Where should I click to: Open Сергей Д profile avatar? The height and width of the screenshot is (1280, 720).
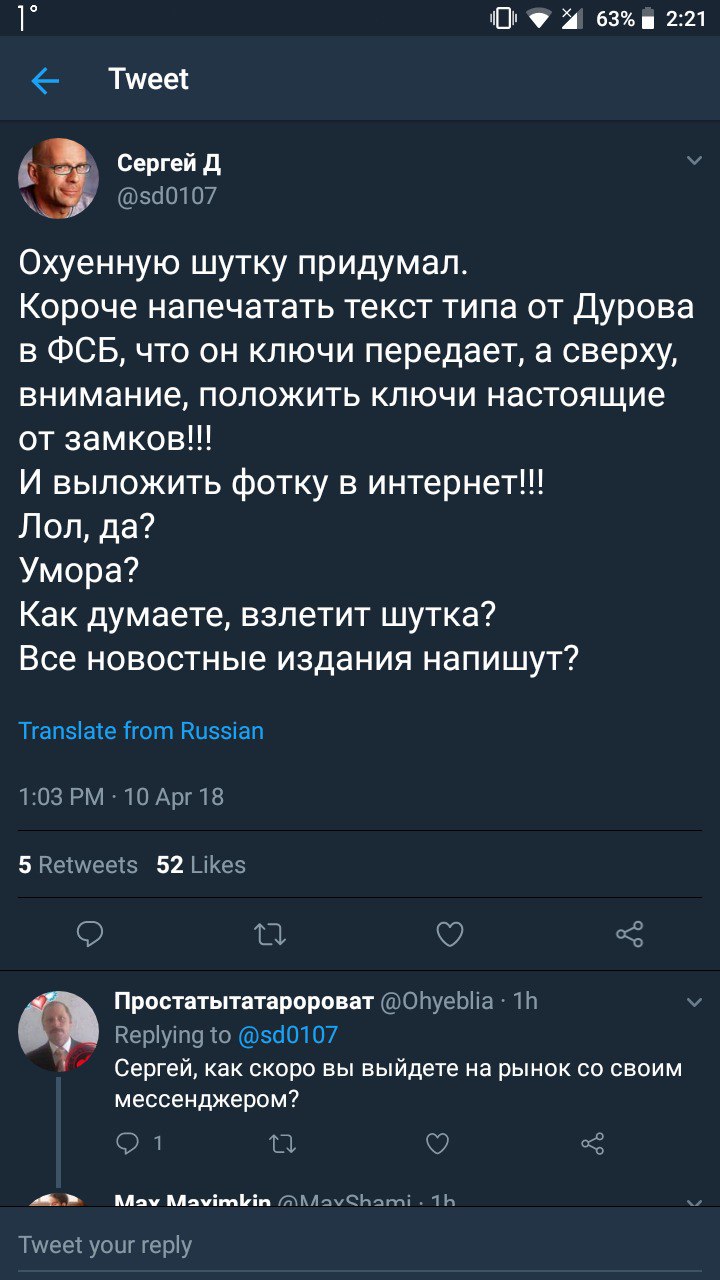(x=58, y=178)
